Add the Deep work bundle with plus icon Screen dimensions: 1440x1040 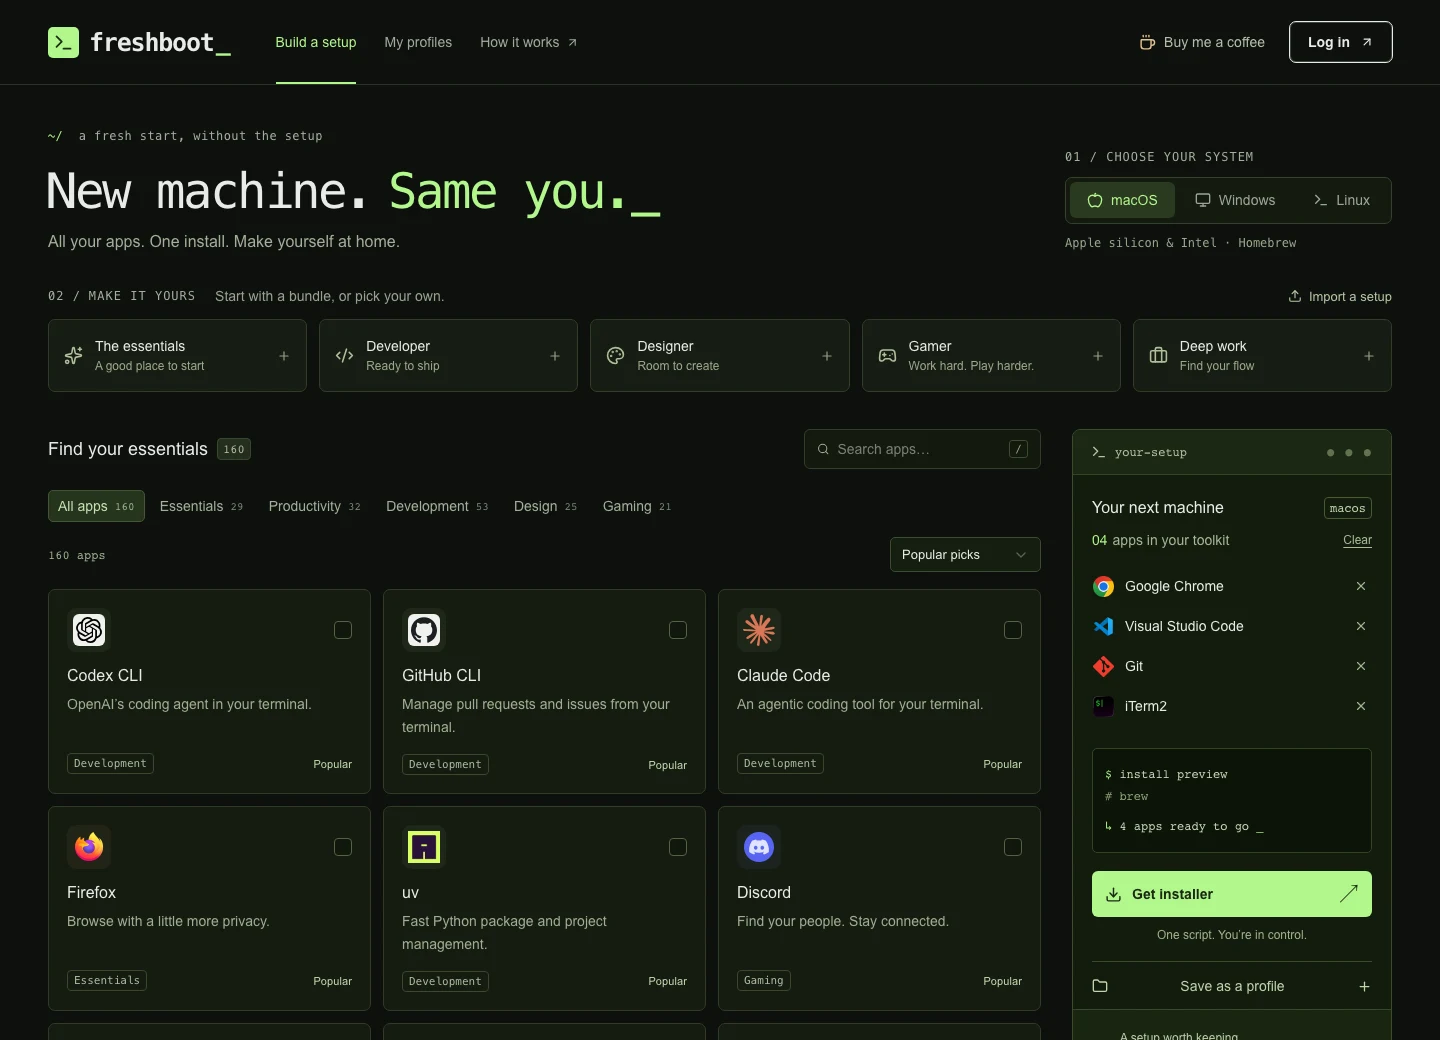coord(1369,356)
